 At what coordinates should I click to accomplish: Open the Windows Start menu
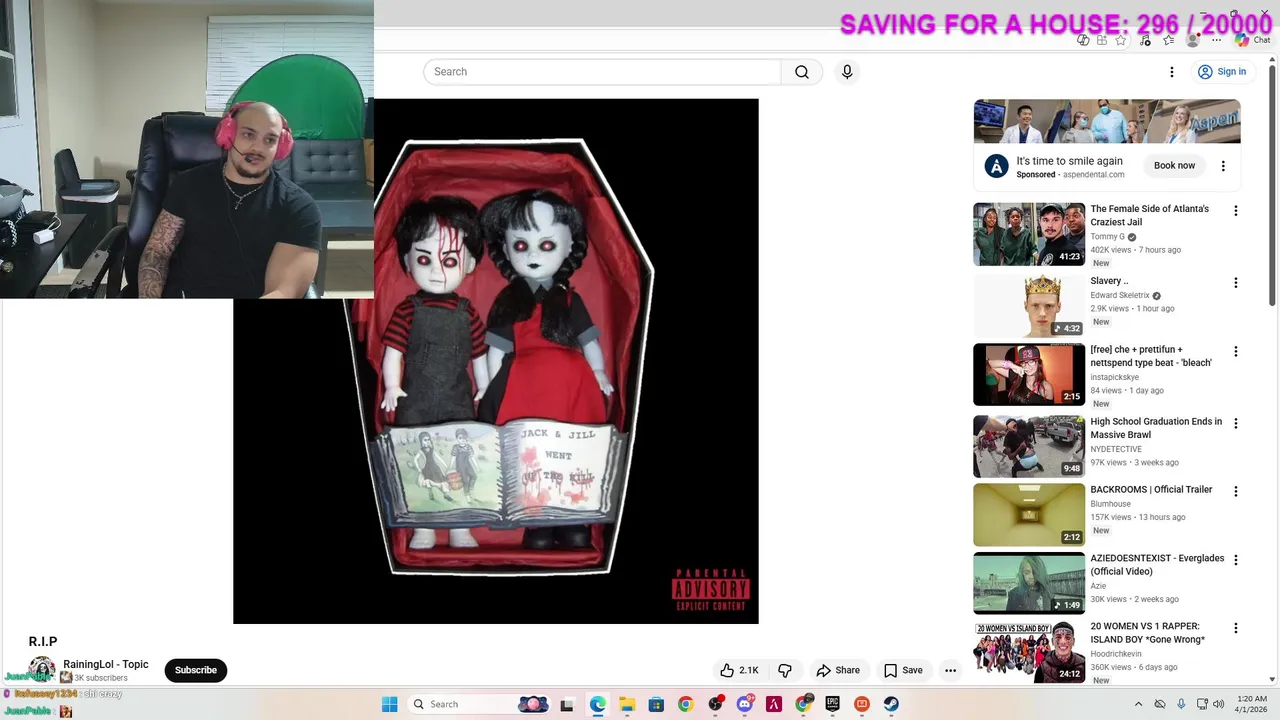(x=389, y=704)
